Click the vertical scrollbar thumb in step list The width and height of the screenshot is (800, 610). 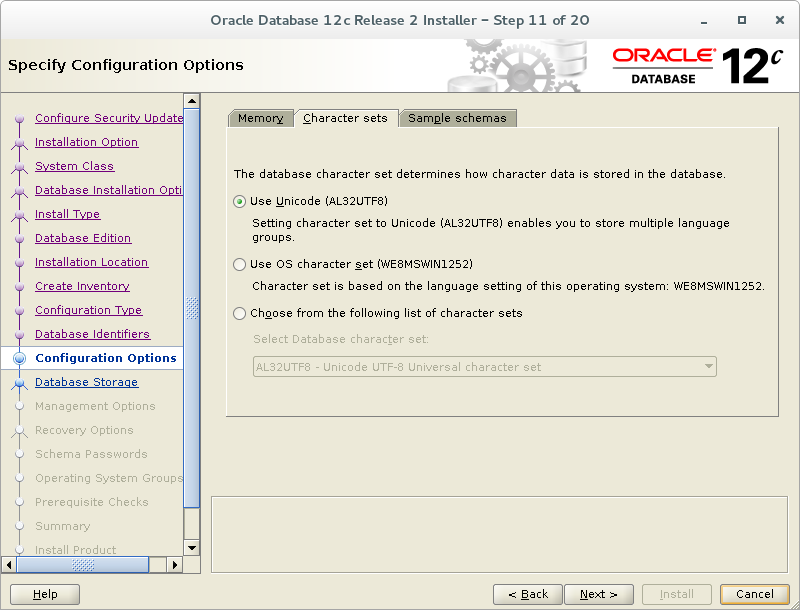(192, 308)
